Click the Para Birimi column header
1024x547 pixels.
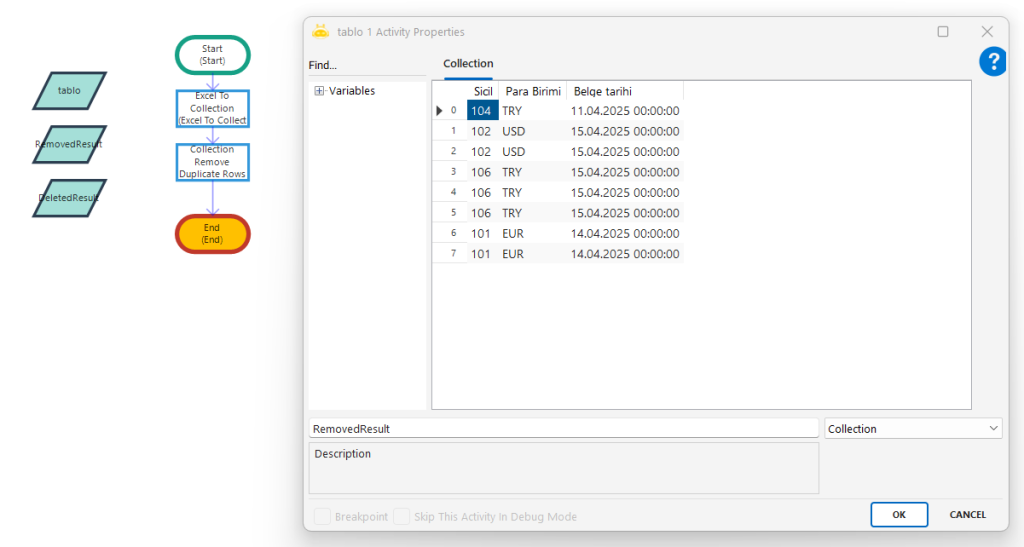pos(533,91)
